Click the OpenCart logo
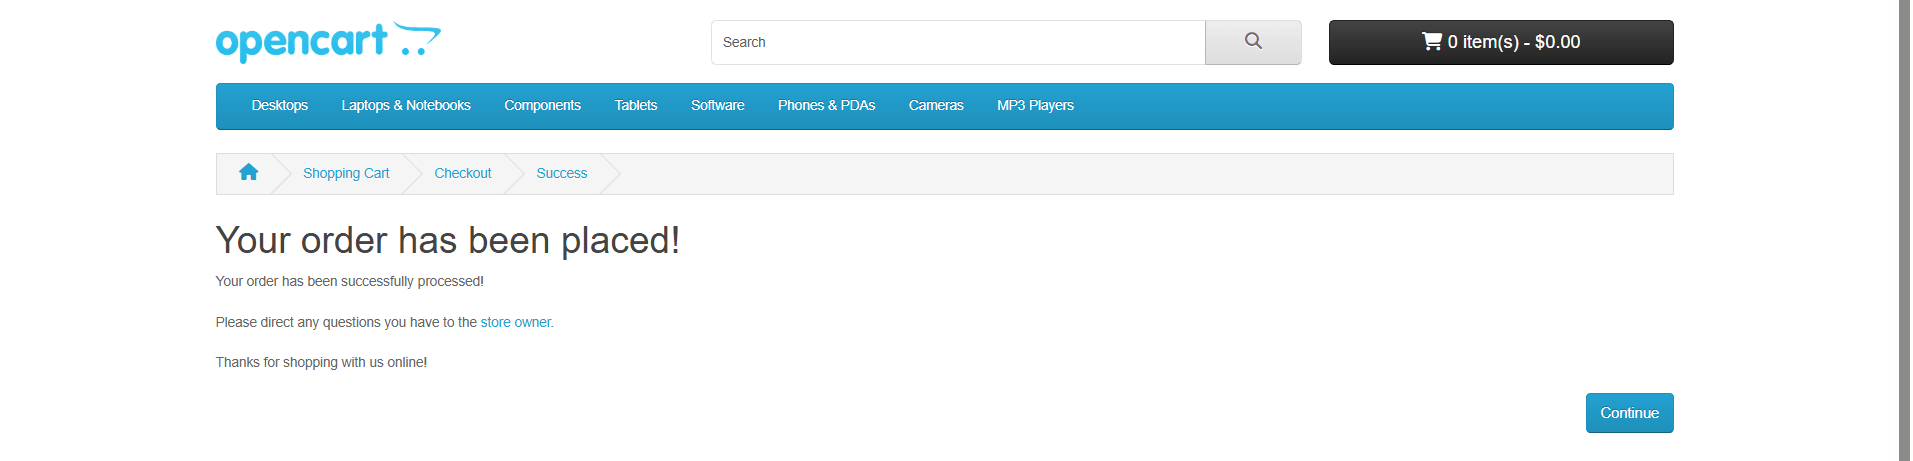 328,42
